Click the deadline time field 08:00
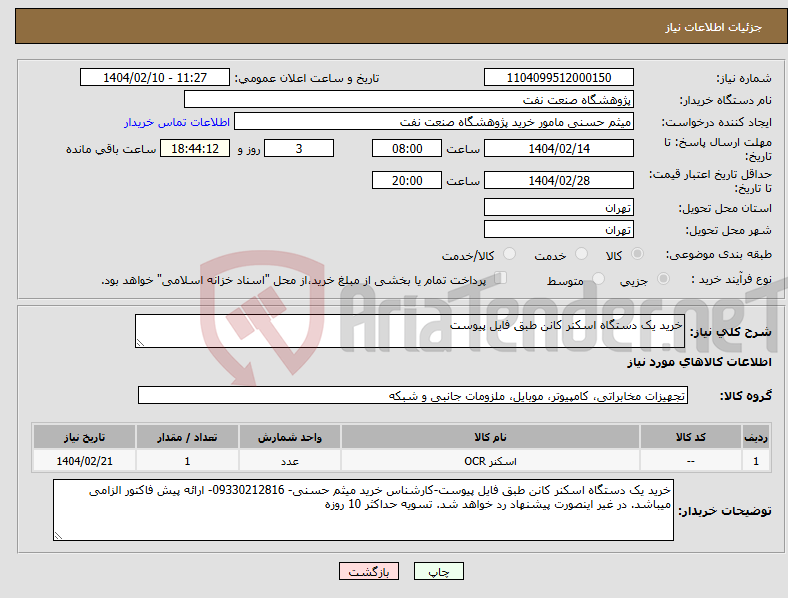Viewport: 788px width, 598px height. [x=407, y=148]
